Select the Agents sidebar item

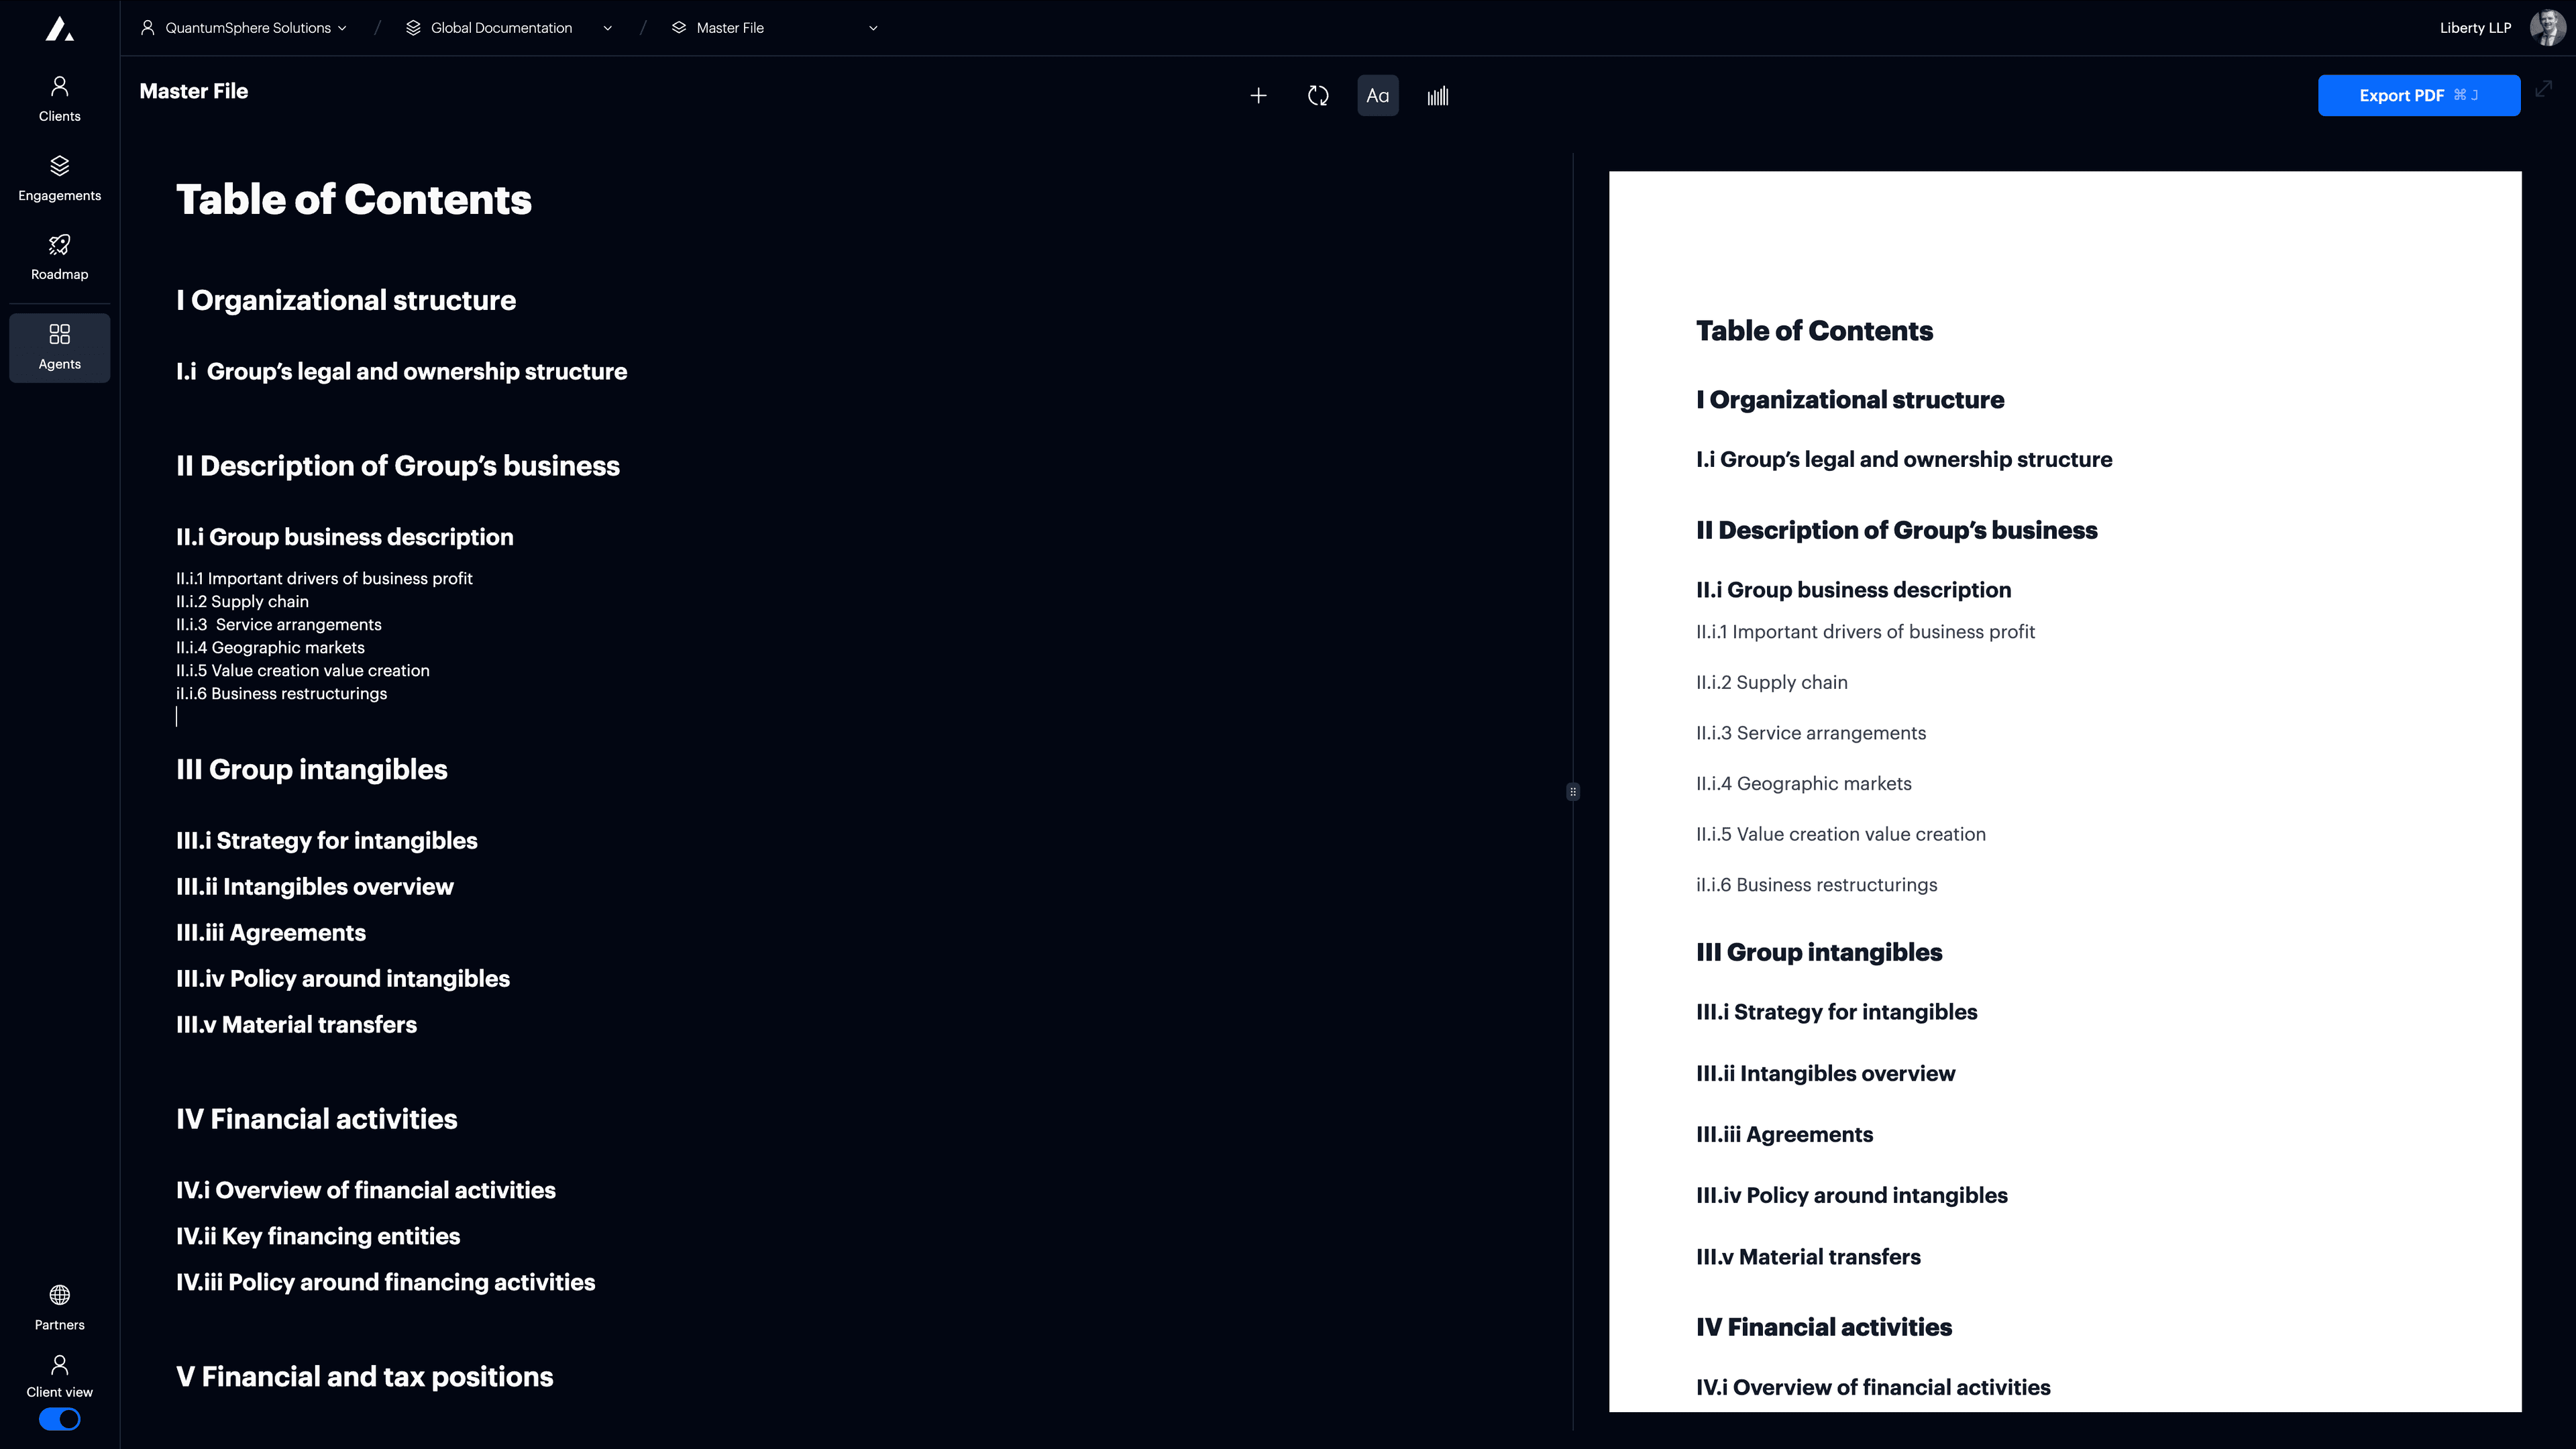click(59, 347)
